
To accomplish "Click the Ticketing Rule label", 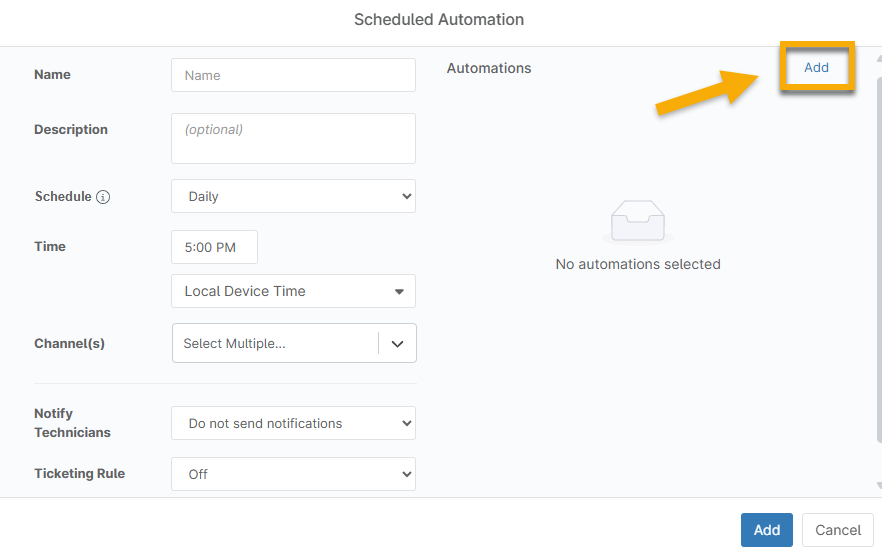I will point(80,473).
